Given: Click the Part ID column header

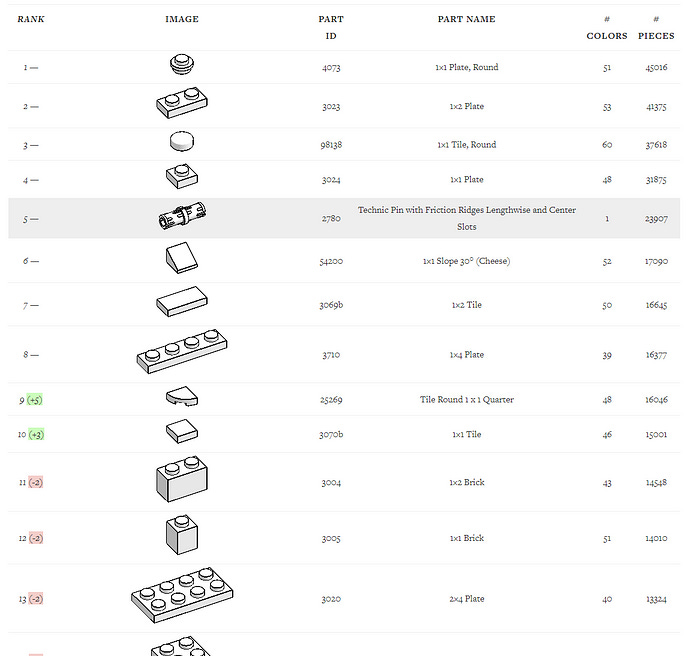Looking at the screenshot, I should pos(331,27).
